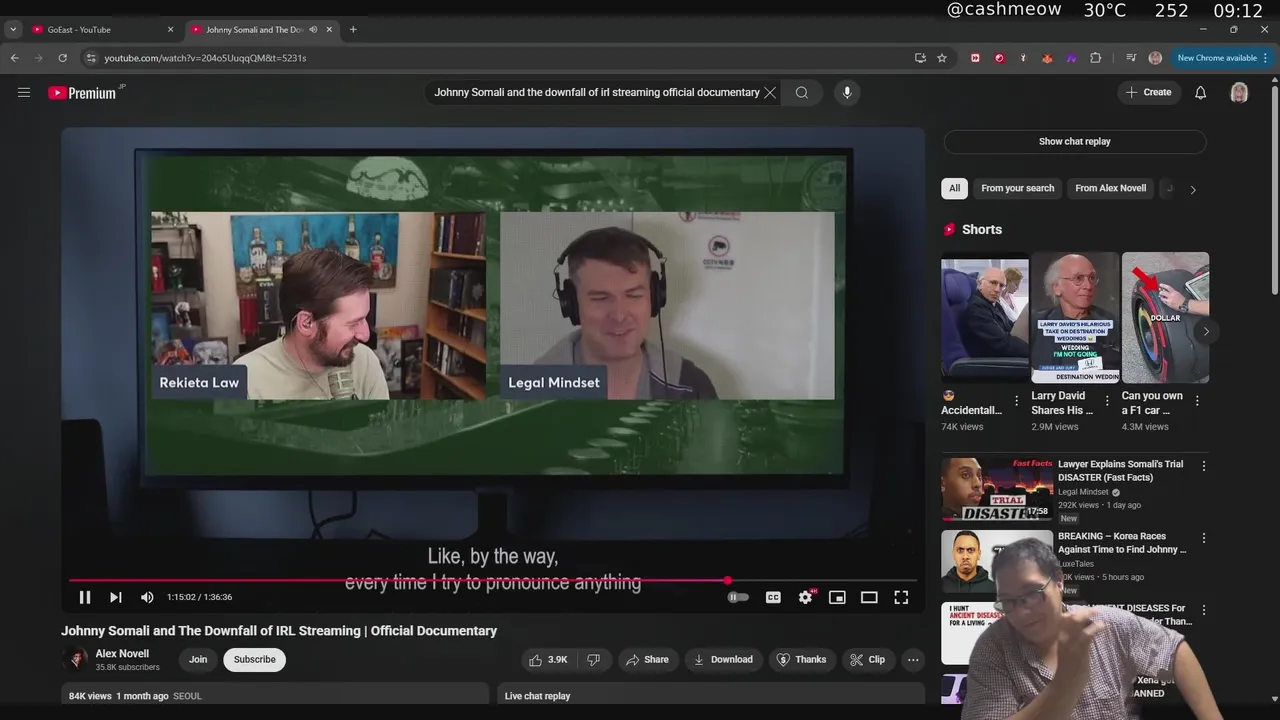Image resolution: width=1280 pixels, height=720 pixels.
Task: Reload the page
Action: coord(62,58)
